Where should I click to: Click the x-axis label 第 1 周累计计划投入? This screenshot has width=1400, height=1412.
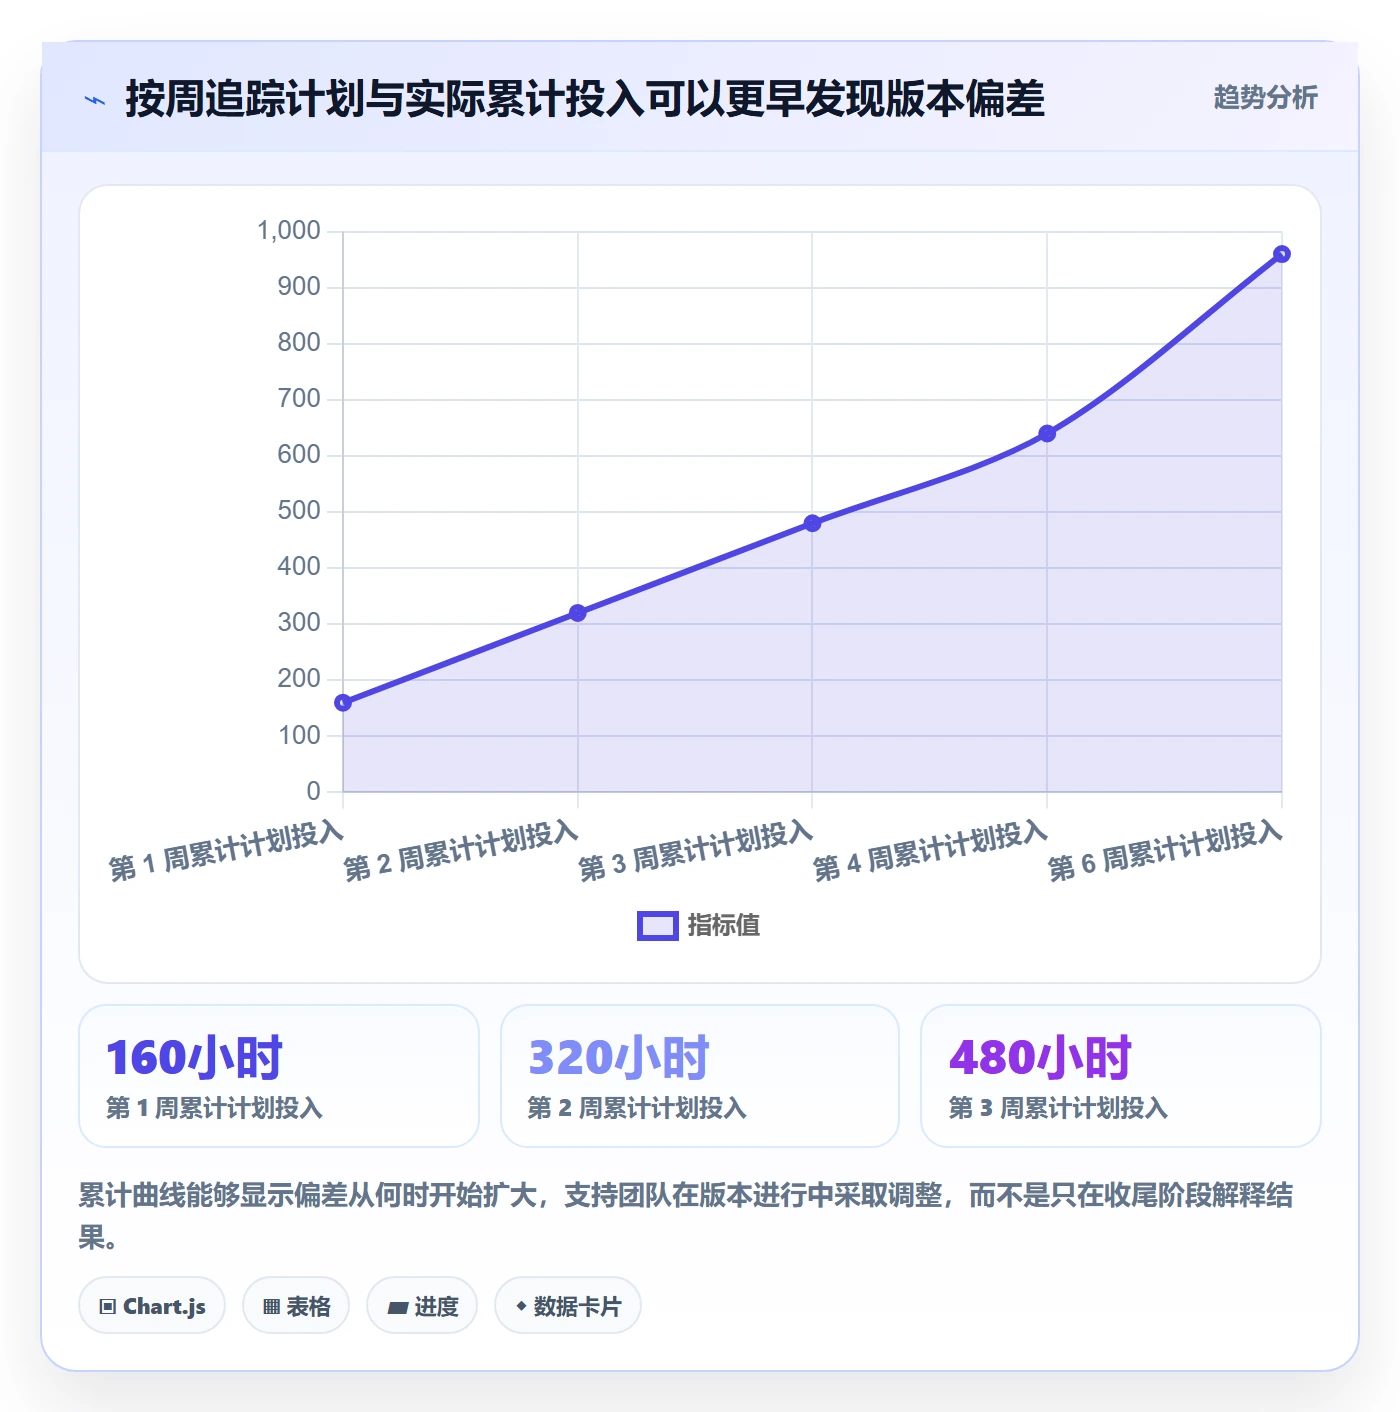[226, 851]
